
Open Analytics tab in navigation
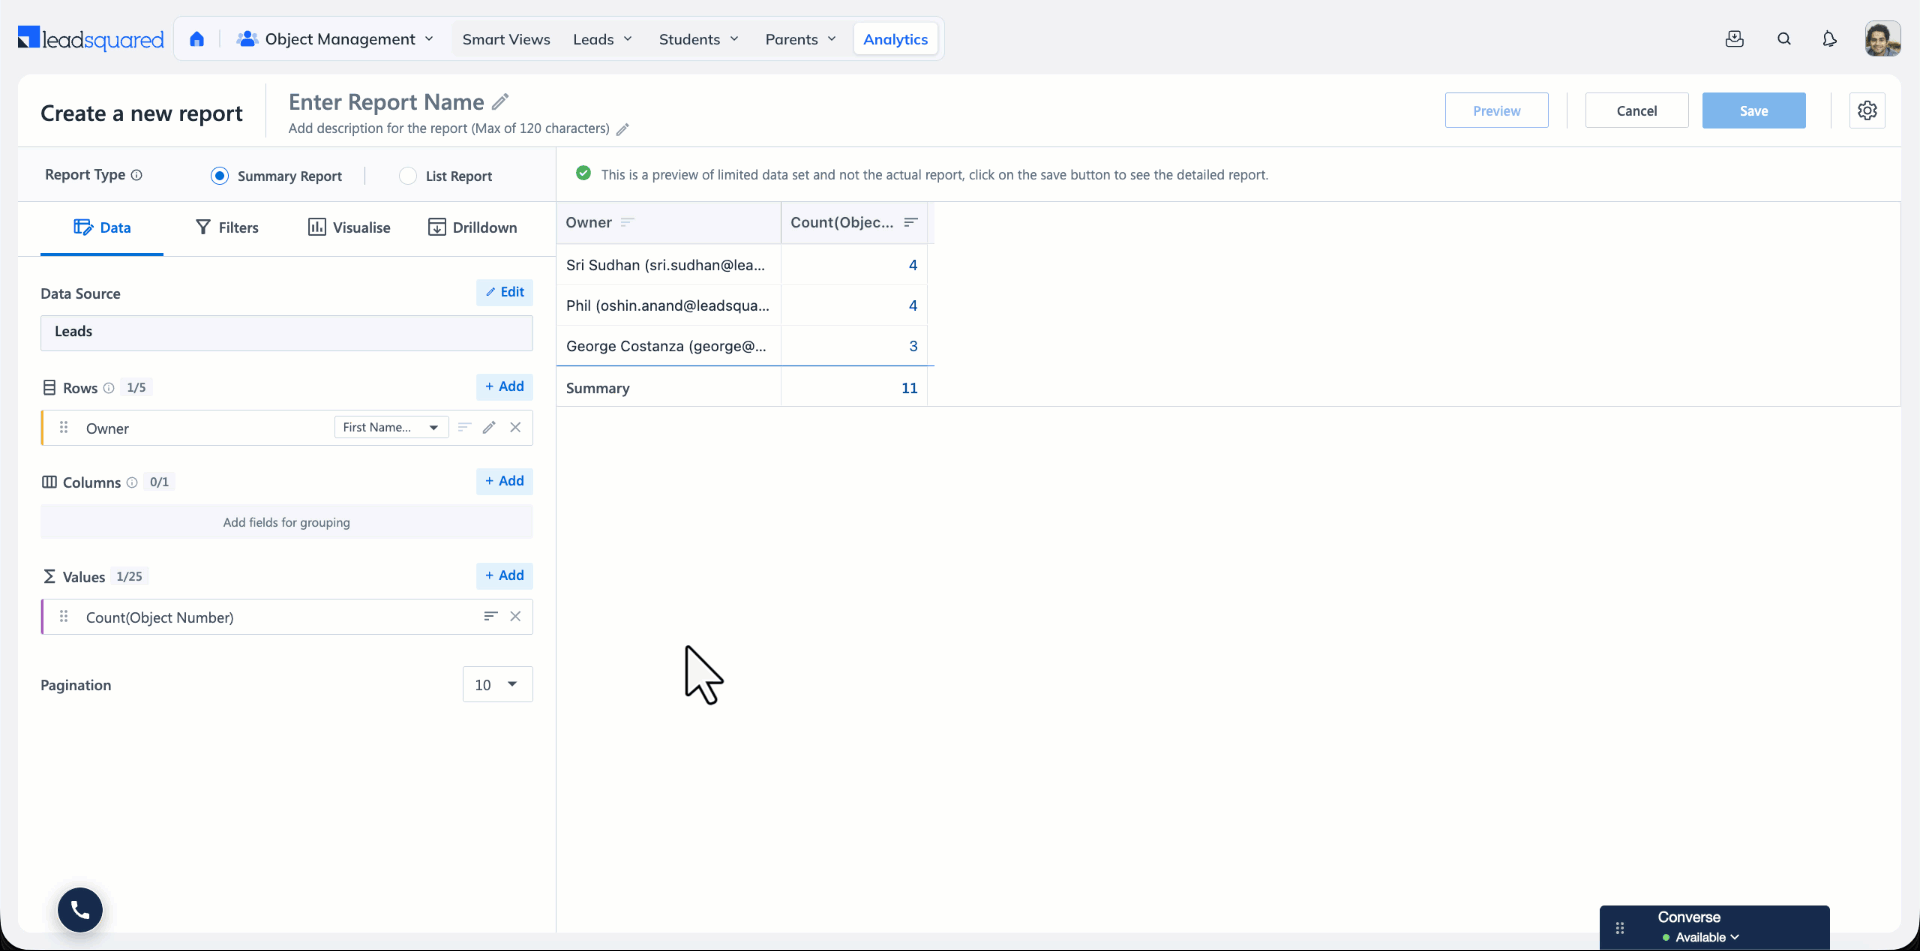click(x=895, y=39)
